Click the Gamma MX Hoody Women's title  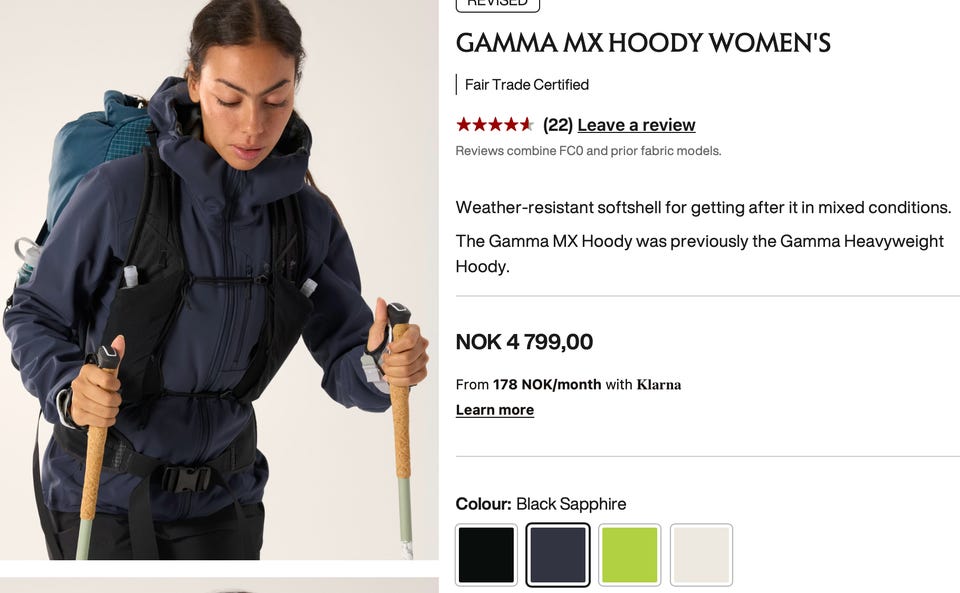tap(643, 43)
